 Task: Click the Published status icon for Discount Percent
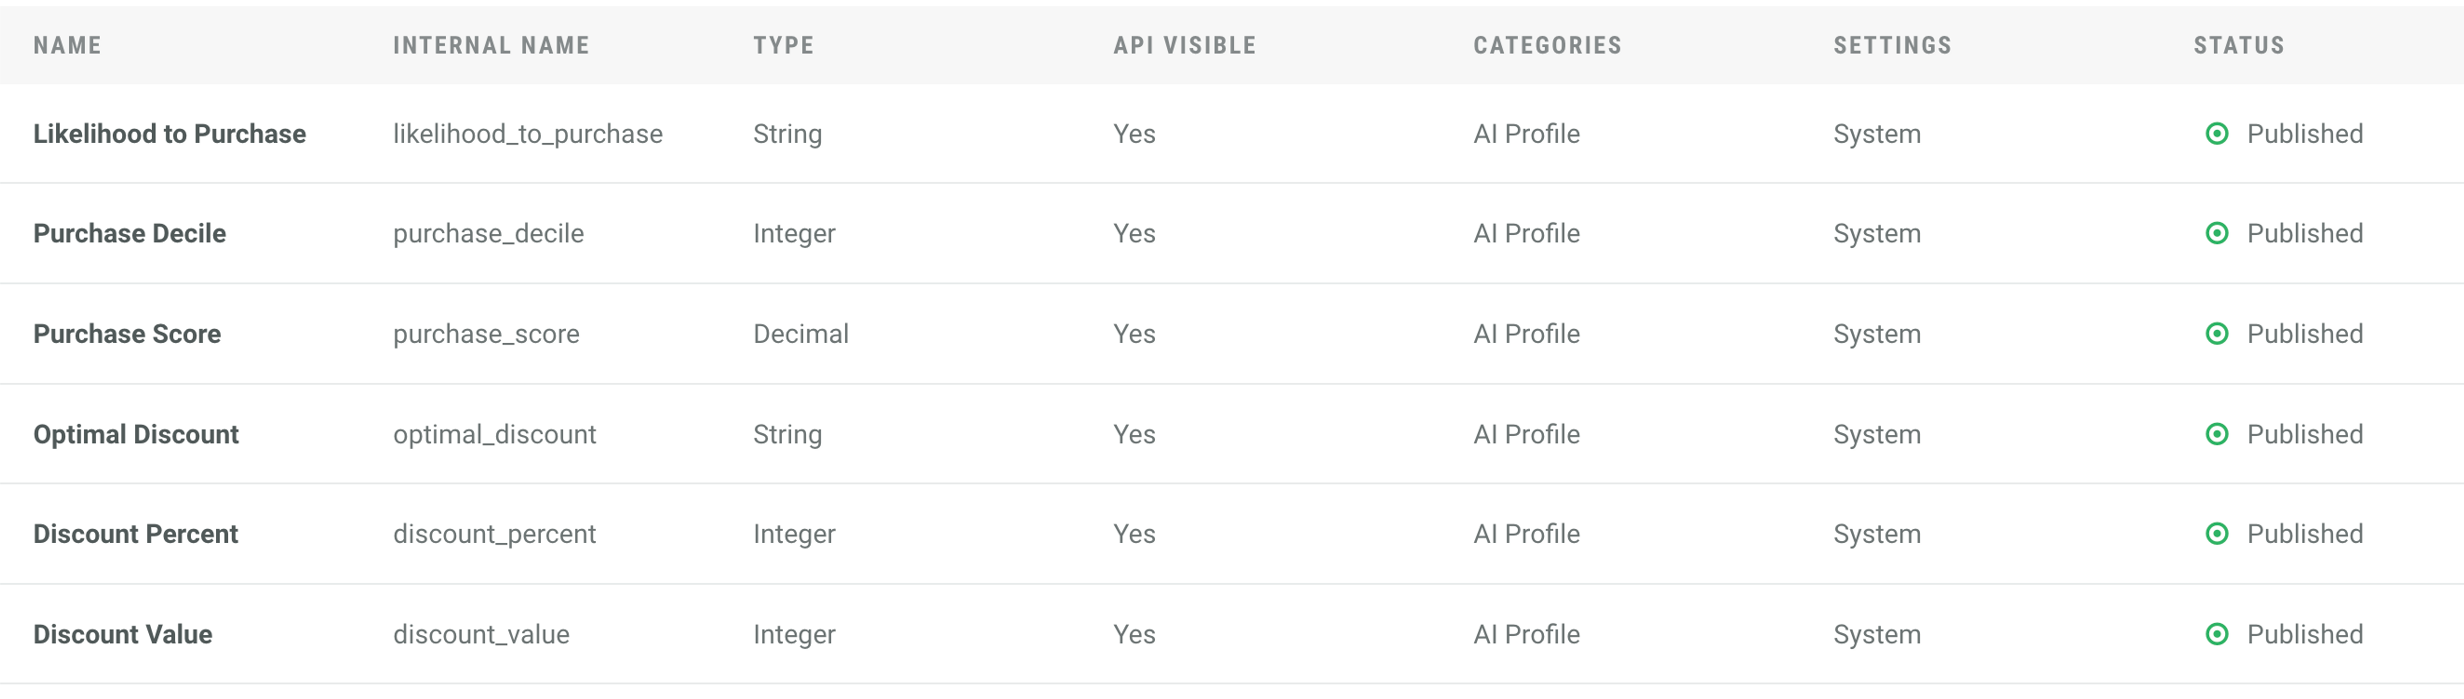2216,534
